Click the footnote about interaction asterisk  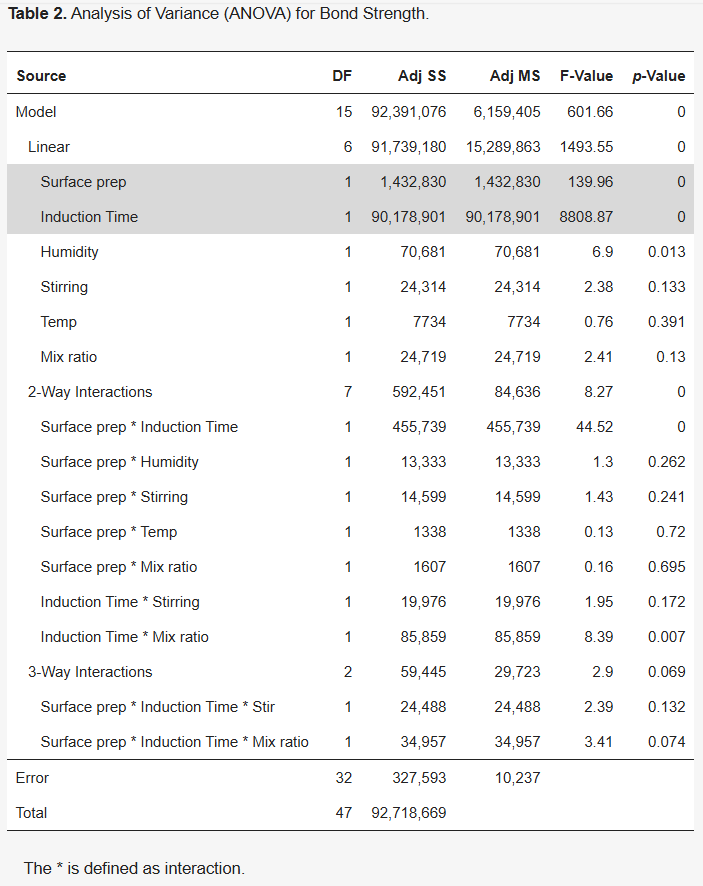point(134,868)
